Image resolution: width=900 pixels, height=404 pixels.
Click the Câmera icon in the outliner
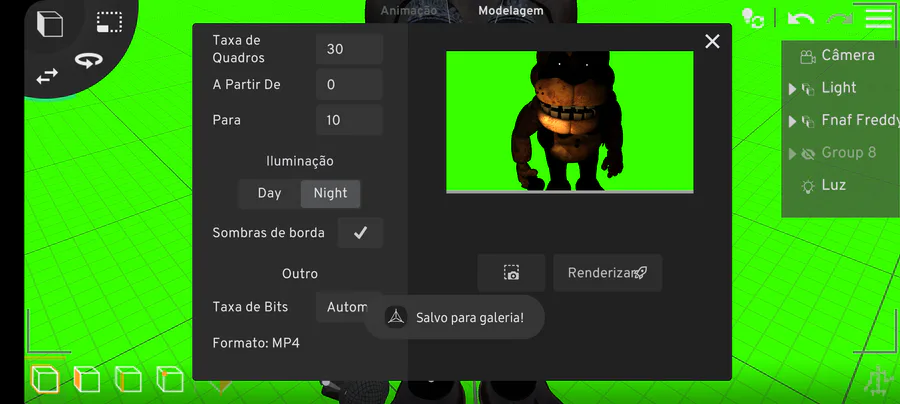pyautogui.click(x=808, y=56)
